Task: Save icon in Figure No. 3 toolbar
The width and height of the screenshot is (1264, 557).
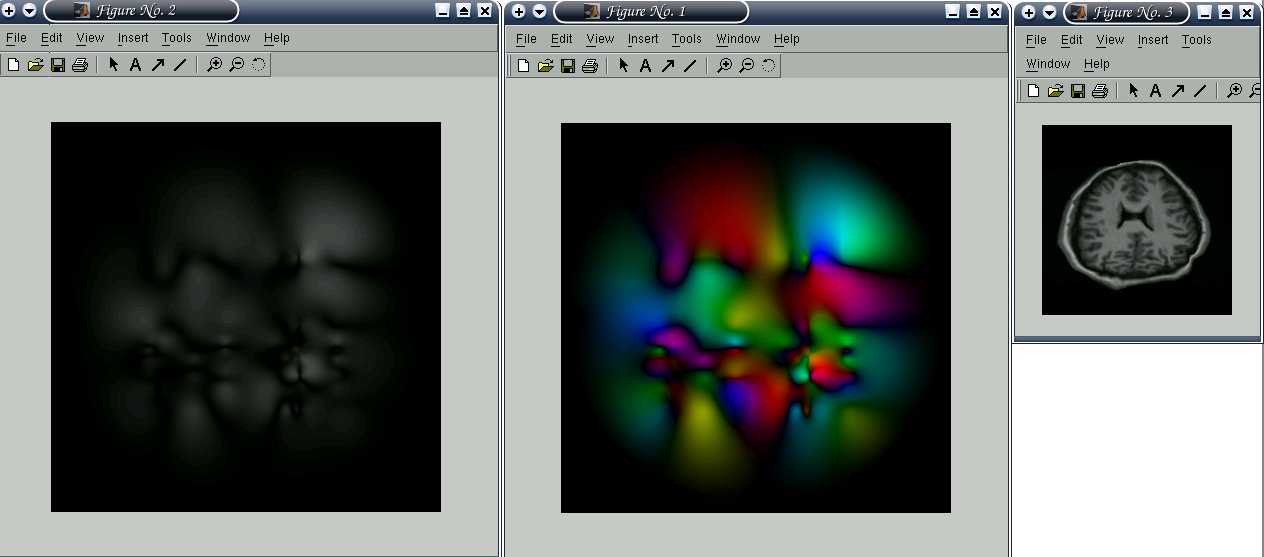Action: click(x=1078, y=91)
